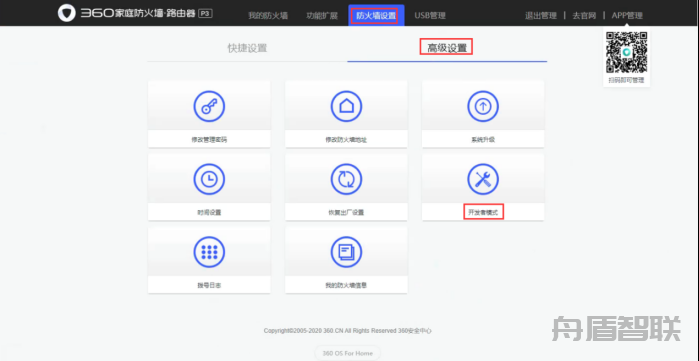Screen dimensions: 699x361
Task: Follow the 去官网 link
Action: pyautogui.click(x=584, y=16)
